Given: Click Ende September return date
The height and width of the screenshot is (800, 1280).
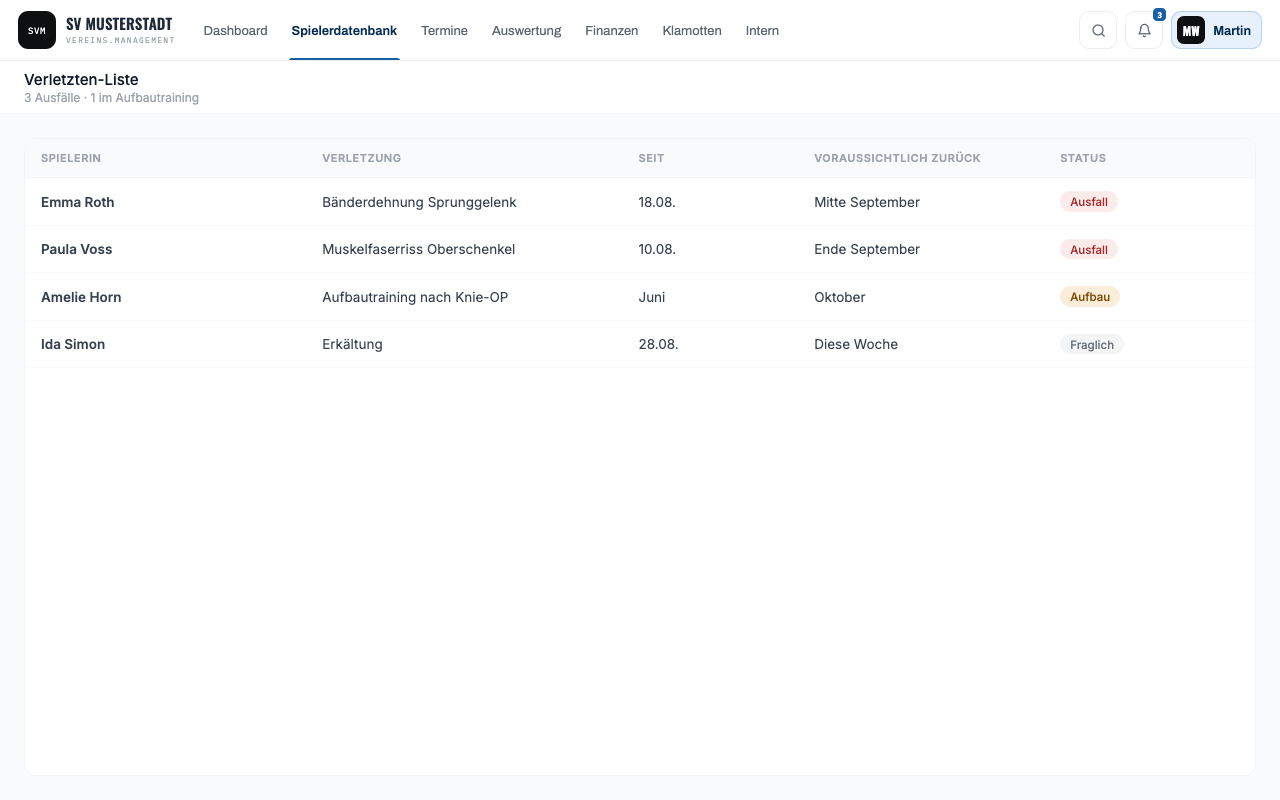Looking at the screenshot, I should 867,249.
